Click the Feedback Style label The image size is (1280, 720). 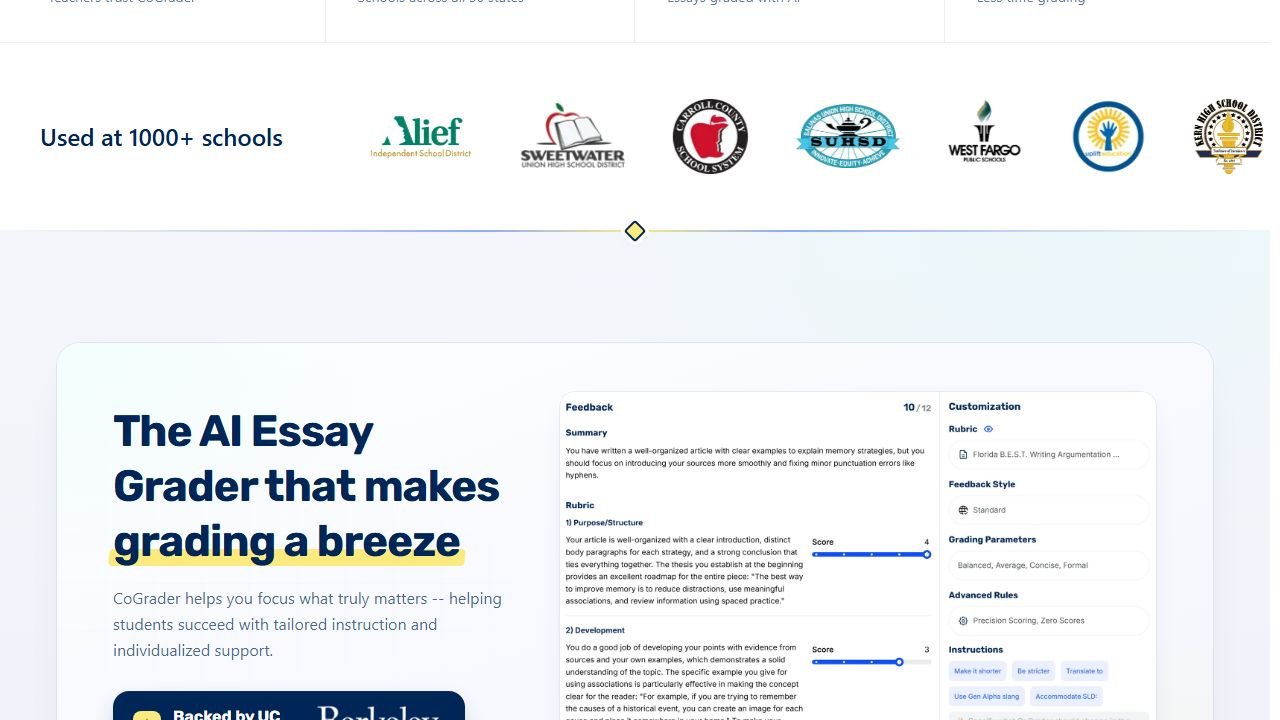(x=982, y=484)
